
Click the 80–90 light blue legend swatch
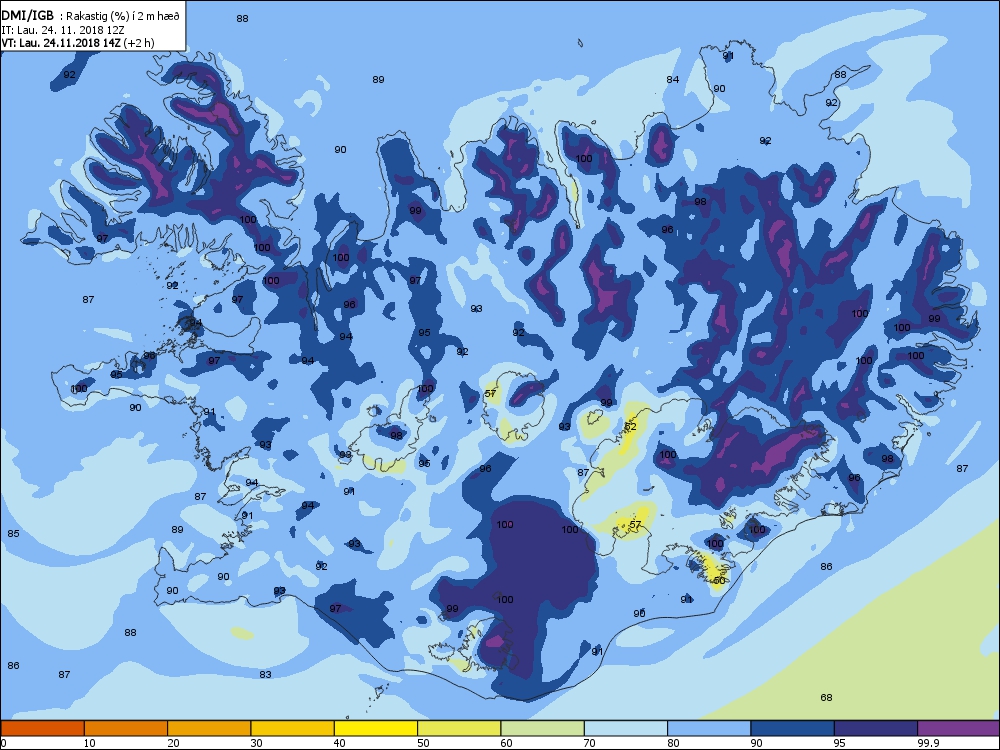pyautogui.click(x=709, y=728)
